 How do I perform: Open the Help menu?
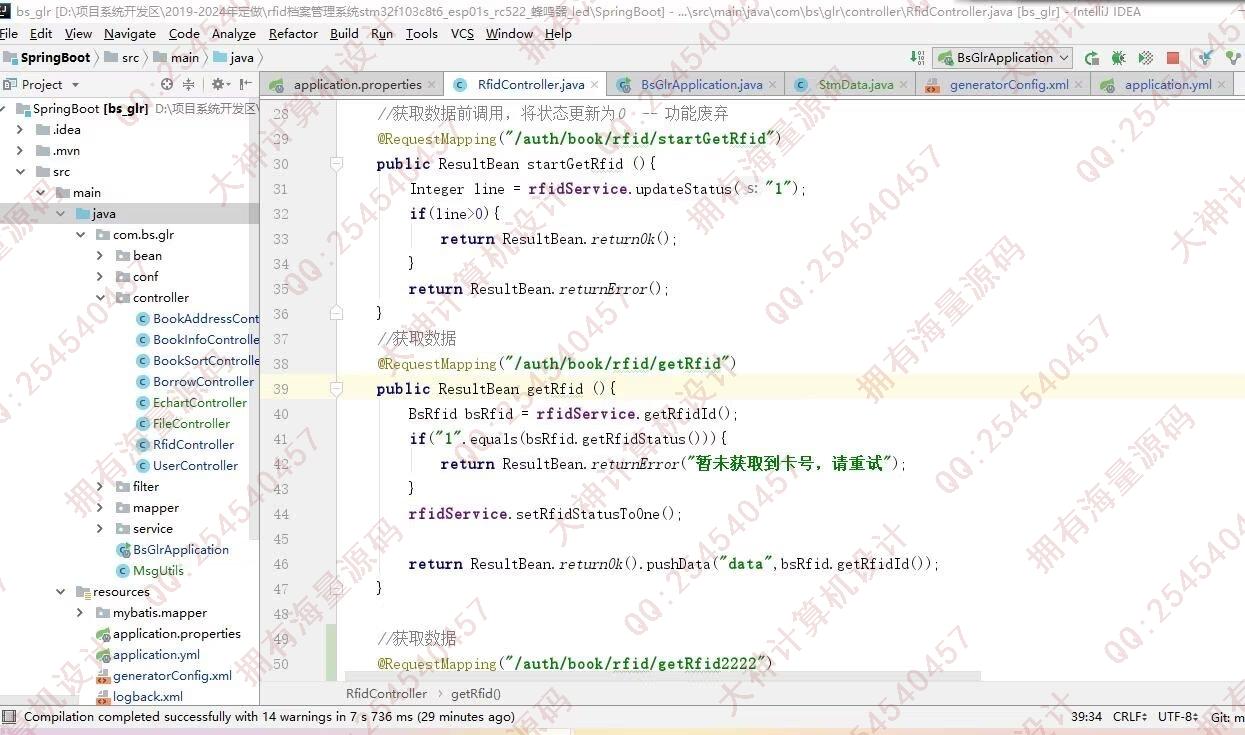coord(558,33)
